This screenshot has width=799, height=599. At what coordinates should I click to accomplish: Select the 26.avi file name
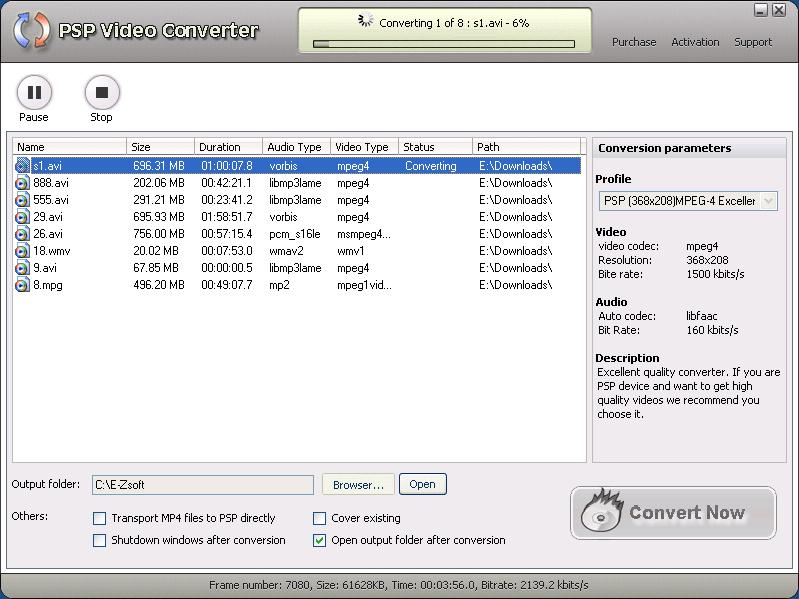(x=48, y=234)
